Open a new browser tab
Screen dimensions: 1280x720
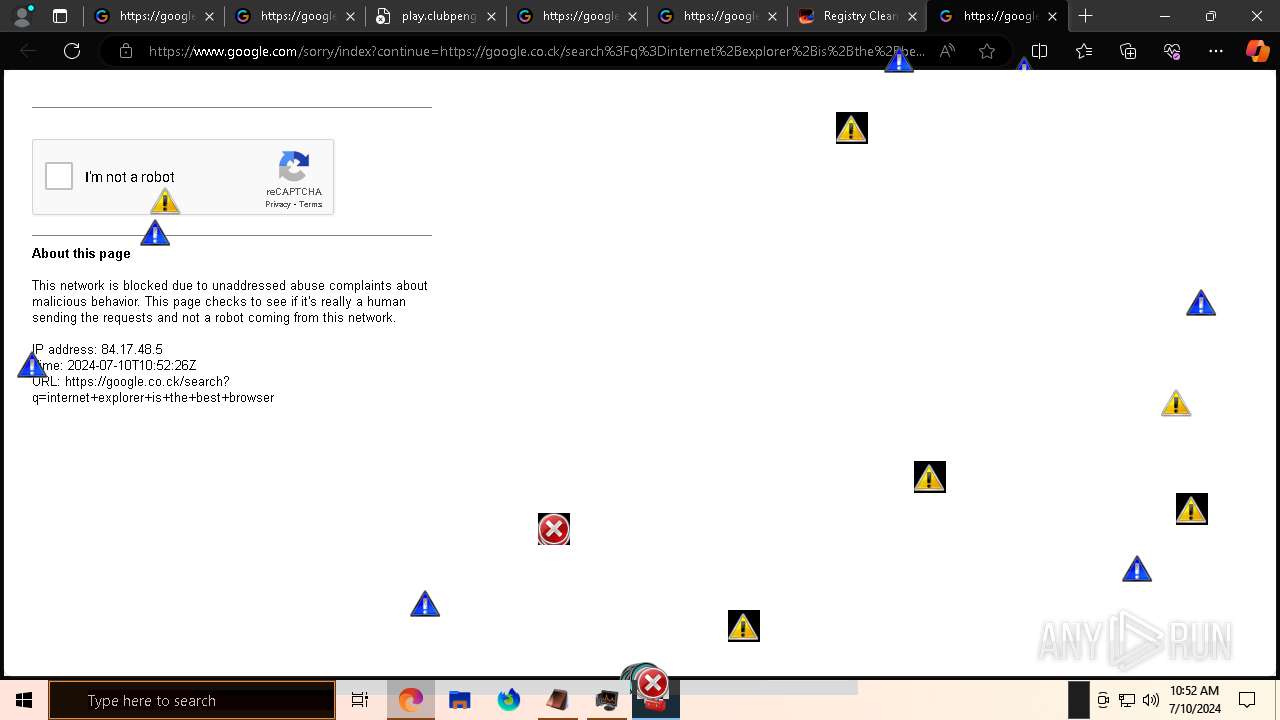click(1085, 16)
